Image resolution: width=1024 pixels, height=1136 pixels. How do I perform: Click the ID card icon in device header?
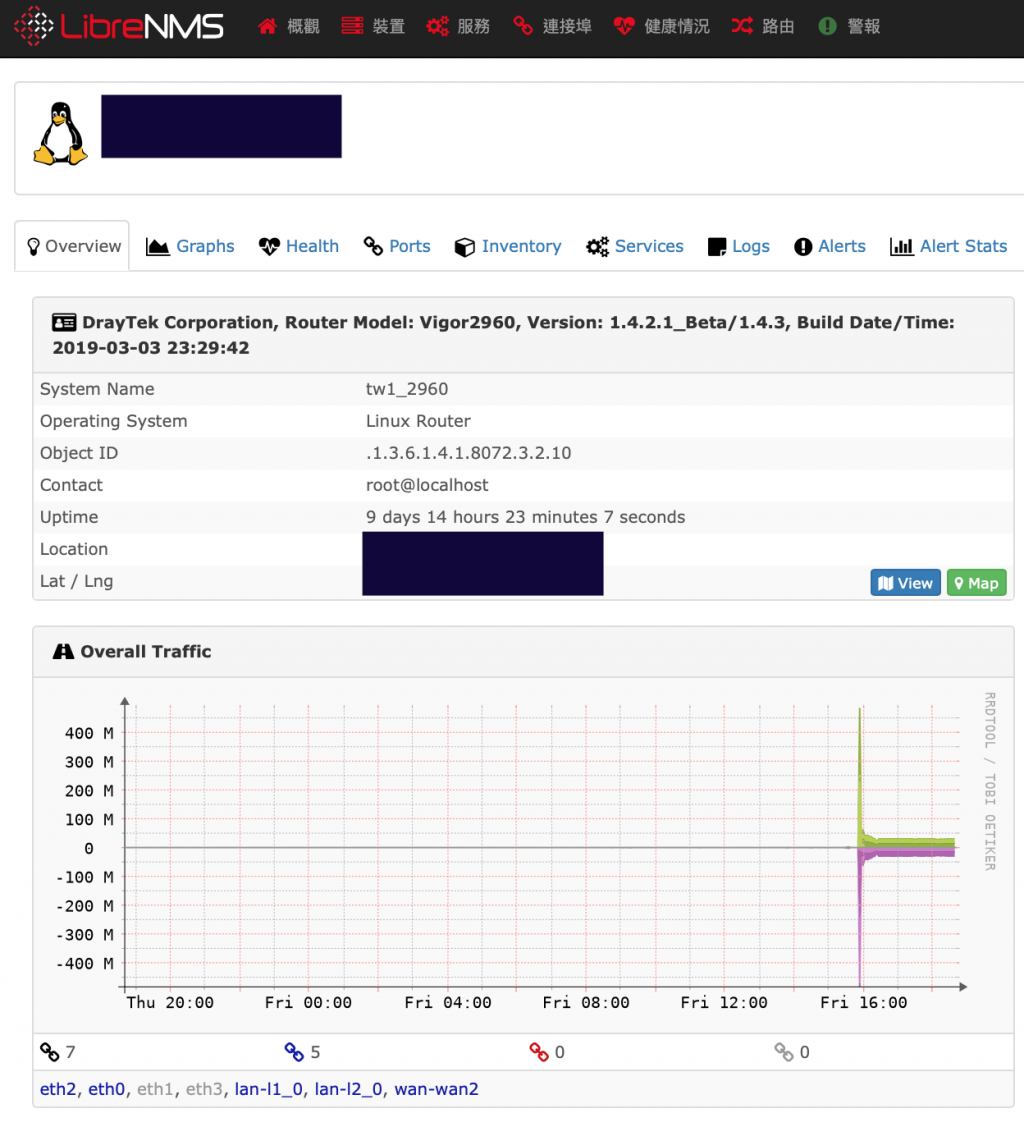click(64, 322)
